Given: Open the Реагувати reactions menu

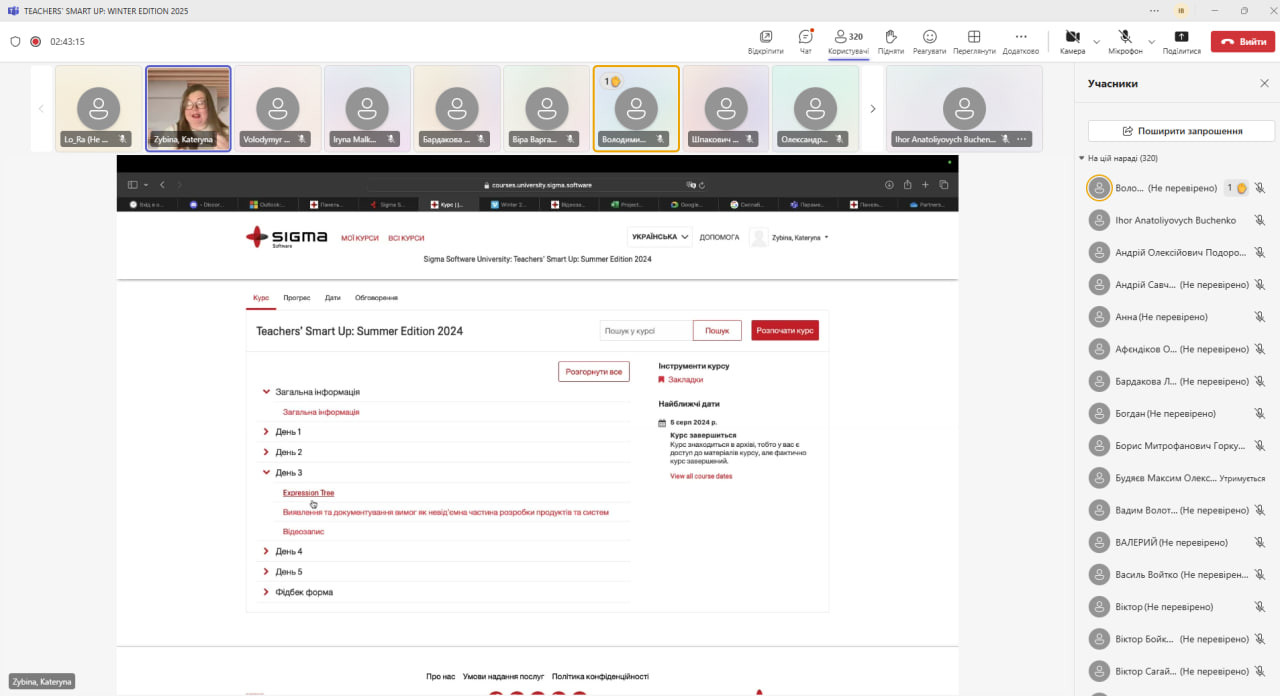Looking at the screenshot, I should click(x=929, y=41).
